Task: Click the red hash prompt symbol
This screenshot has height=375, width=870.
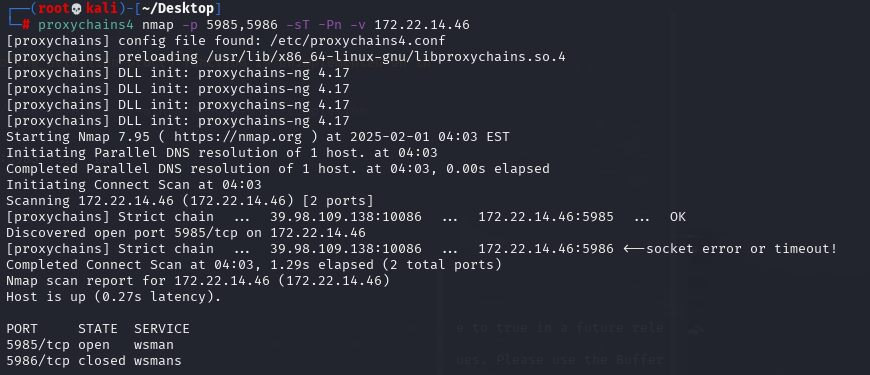Action: (26, 25)
